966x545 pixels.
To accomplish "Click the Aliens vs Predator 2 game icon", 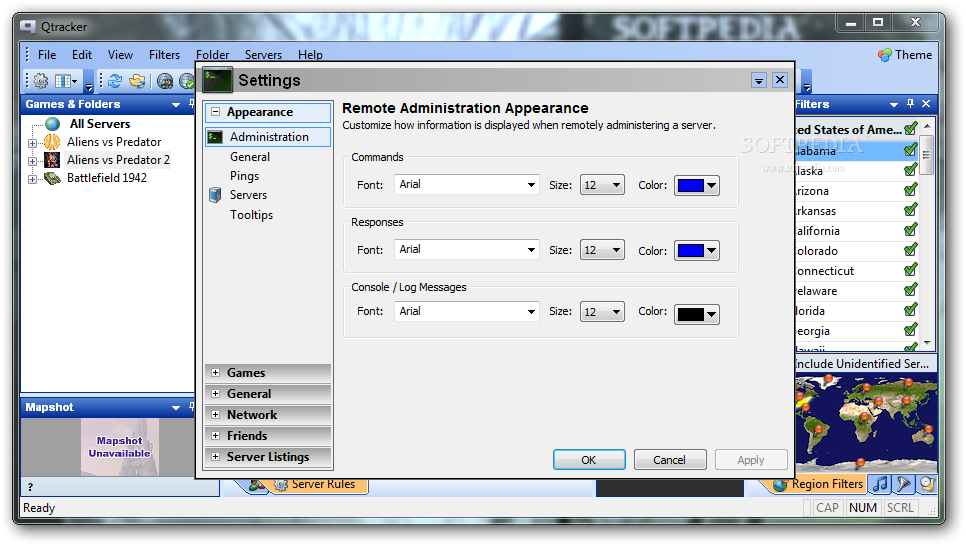I will [52, 160].
